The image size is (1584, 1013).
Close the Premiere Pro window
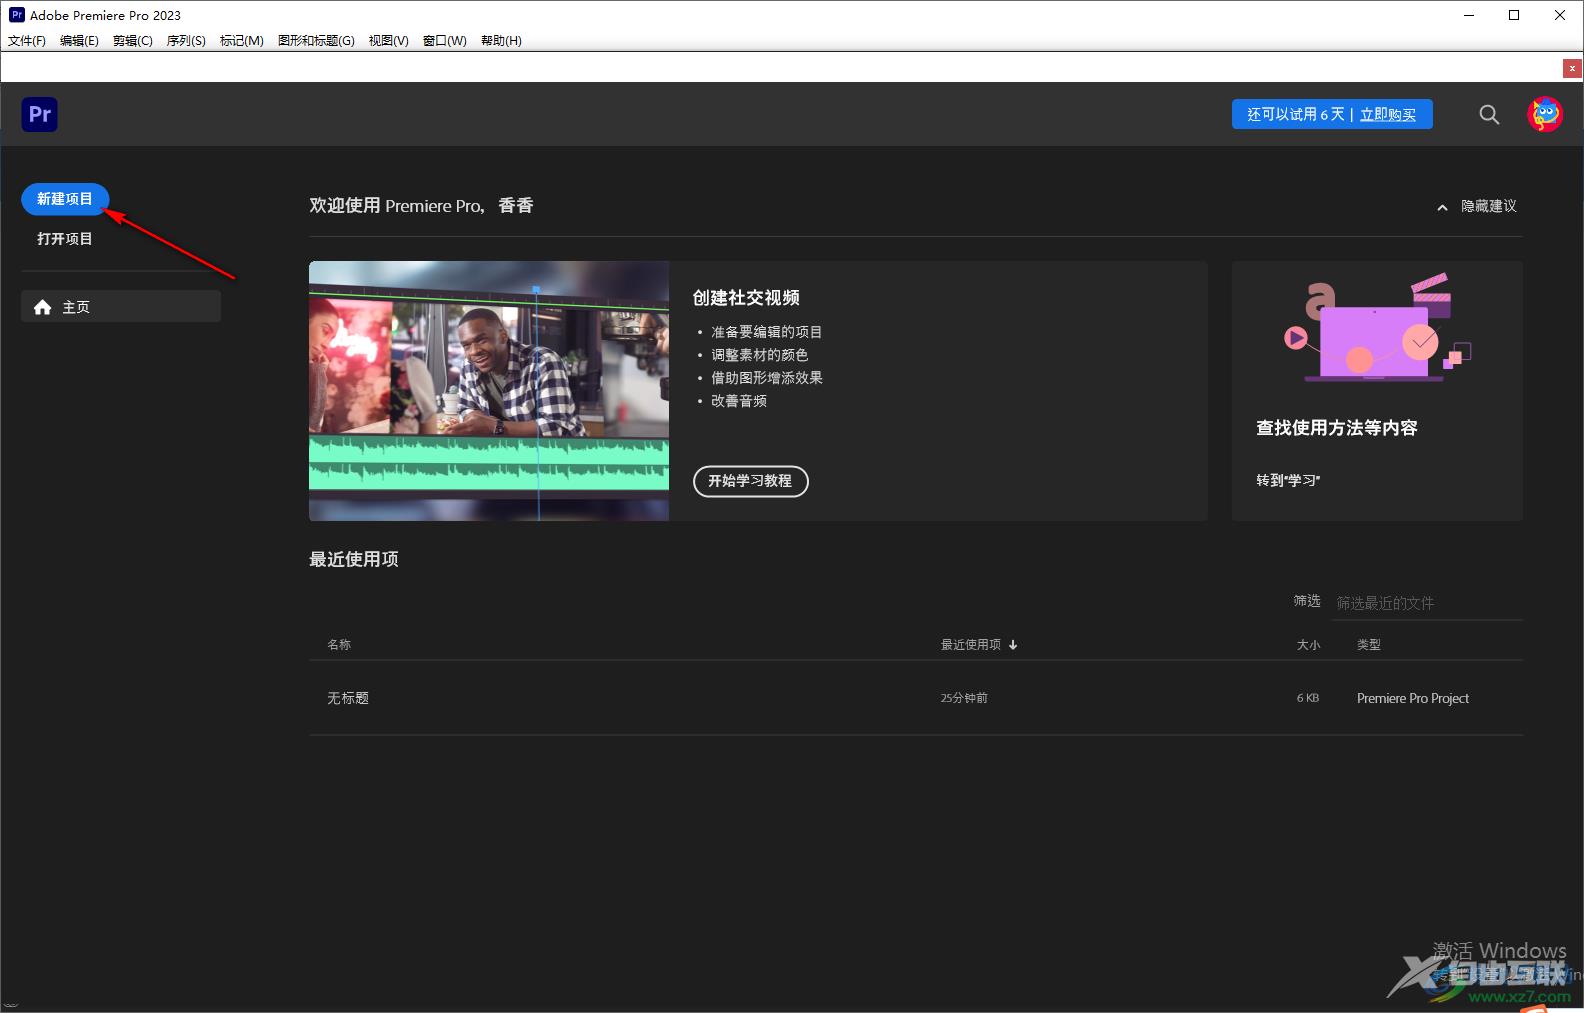(1560, 15)
